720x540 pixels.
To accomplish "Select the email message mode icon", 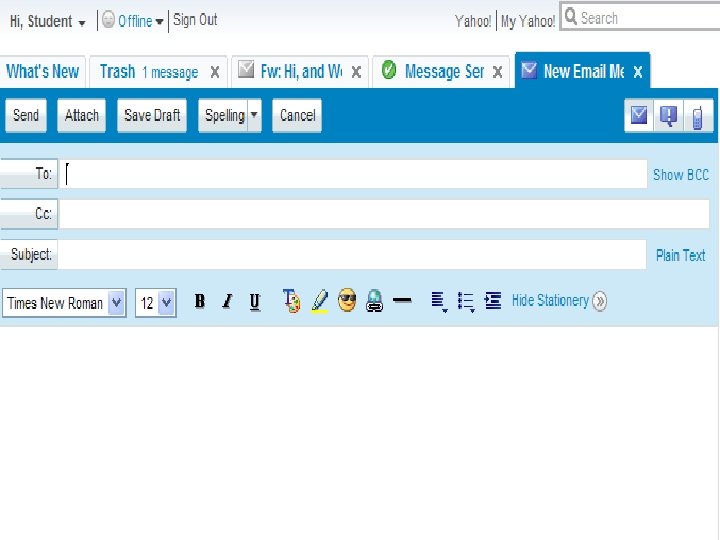I will (639, 116).
